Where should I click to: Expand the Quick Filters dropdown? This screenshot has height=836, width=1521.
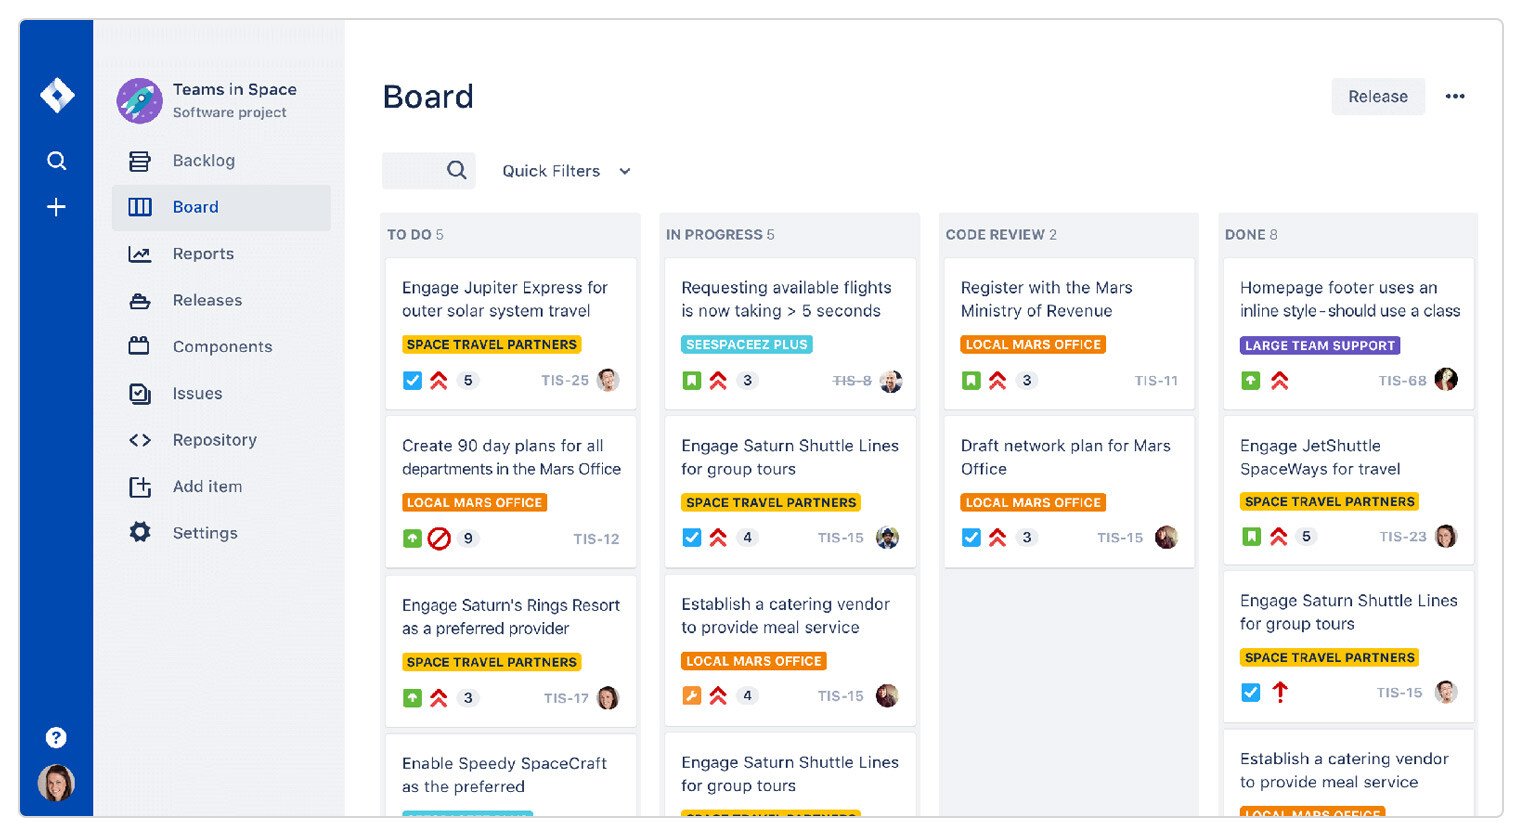click(567, 171)
